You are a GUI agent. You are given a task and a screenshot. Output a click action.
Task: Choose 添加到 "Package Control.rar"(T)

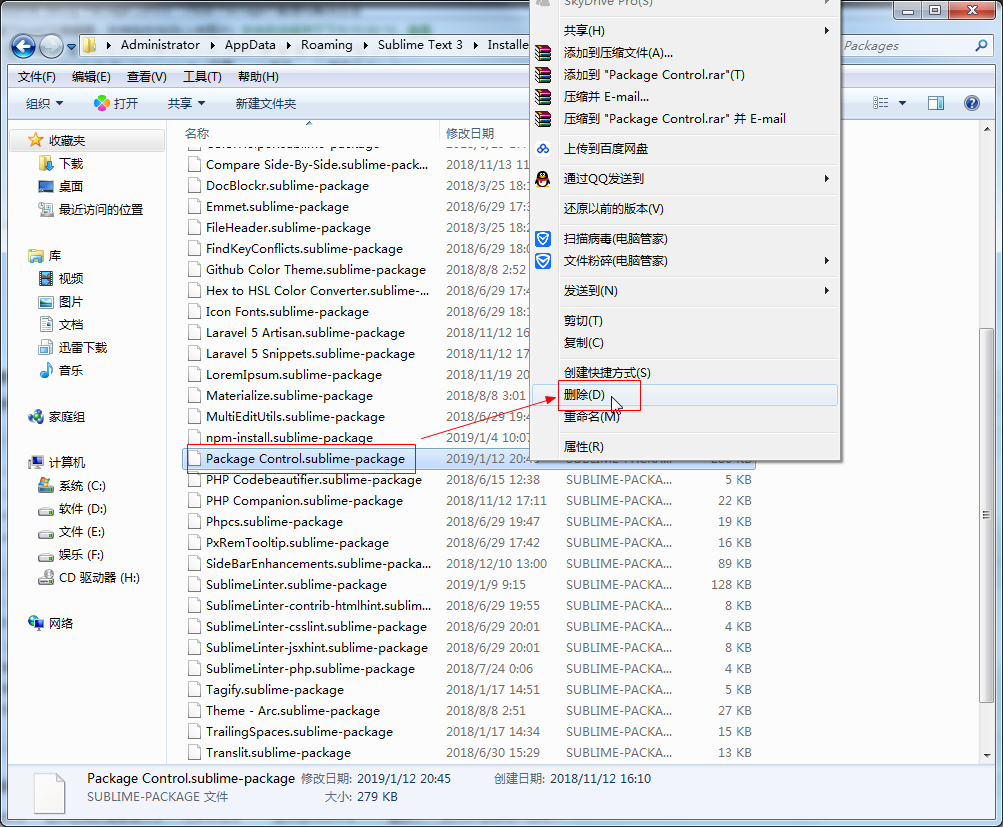tap(685, 75)
